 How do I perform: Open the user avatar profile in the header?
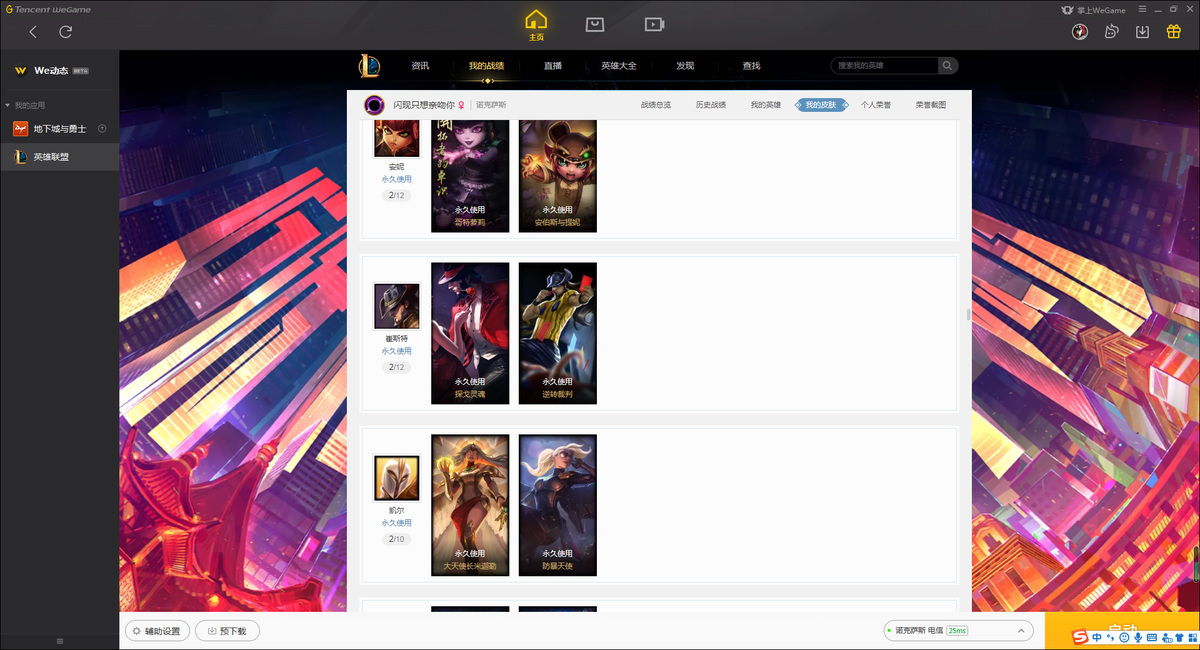coord(1080,31)
